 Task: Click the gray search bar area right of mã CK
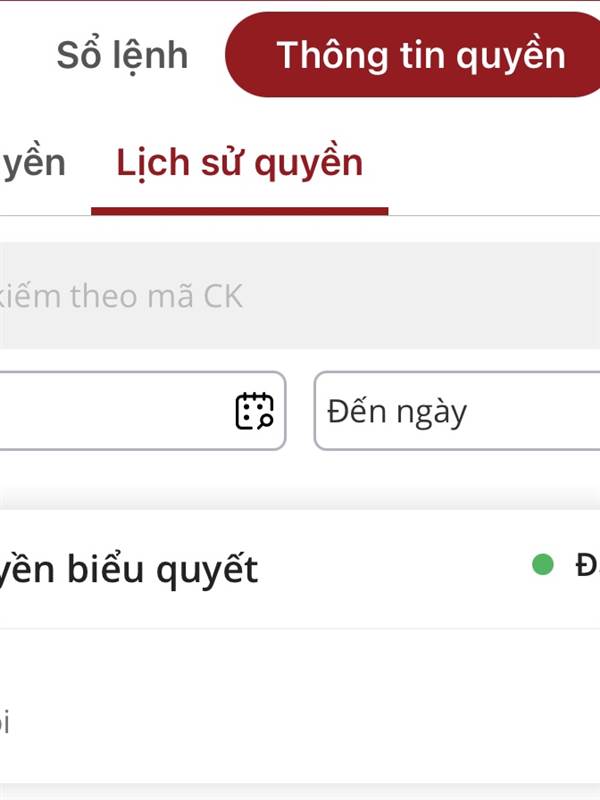(x=421, y=295)
